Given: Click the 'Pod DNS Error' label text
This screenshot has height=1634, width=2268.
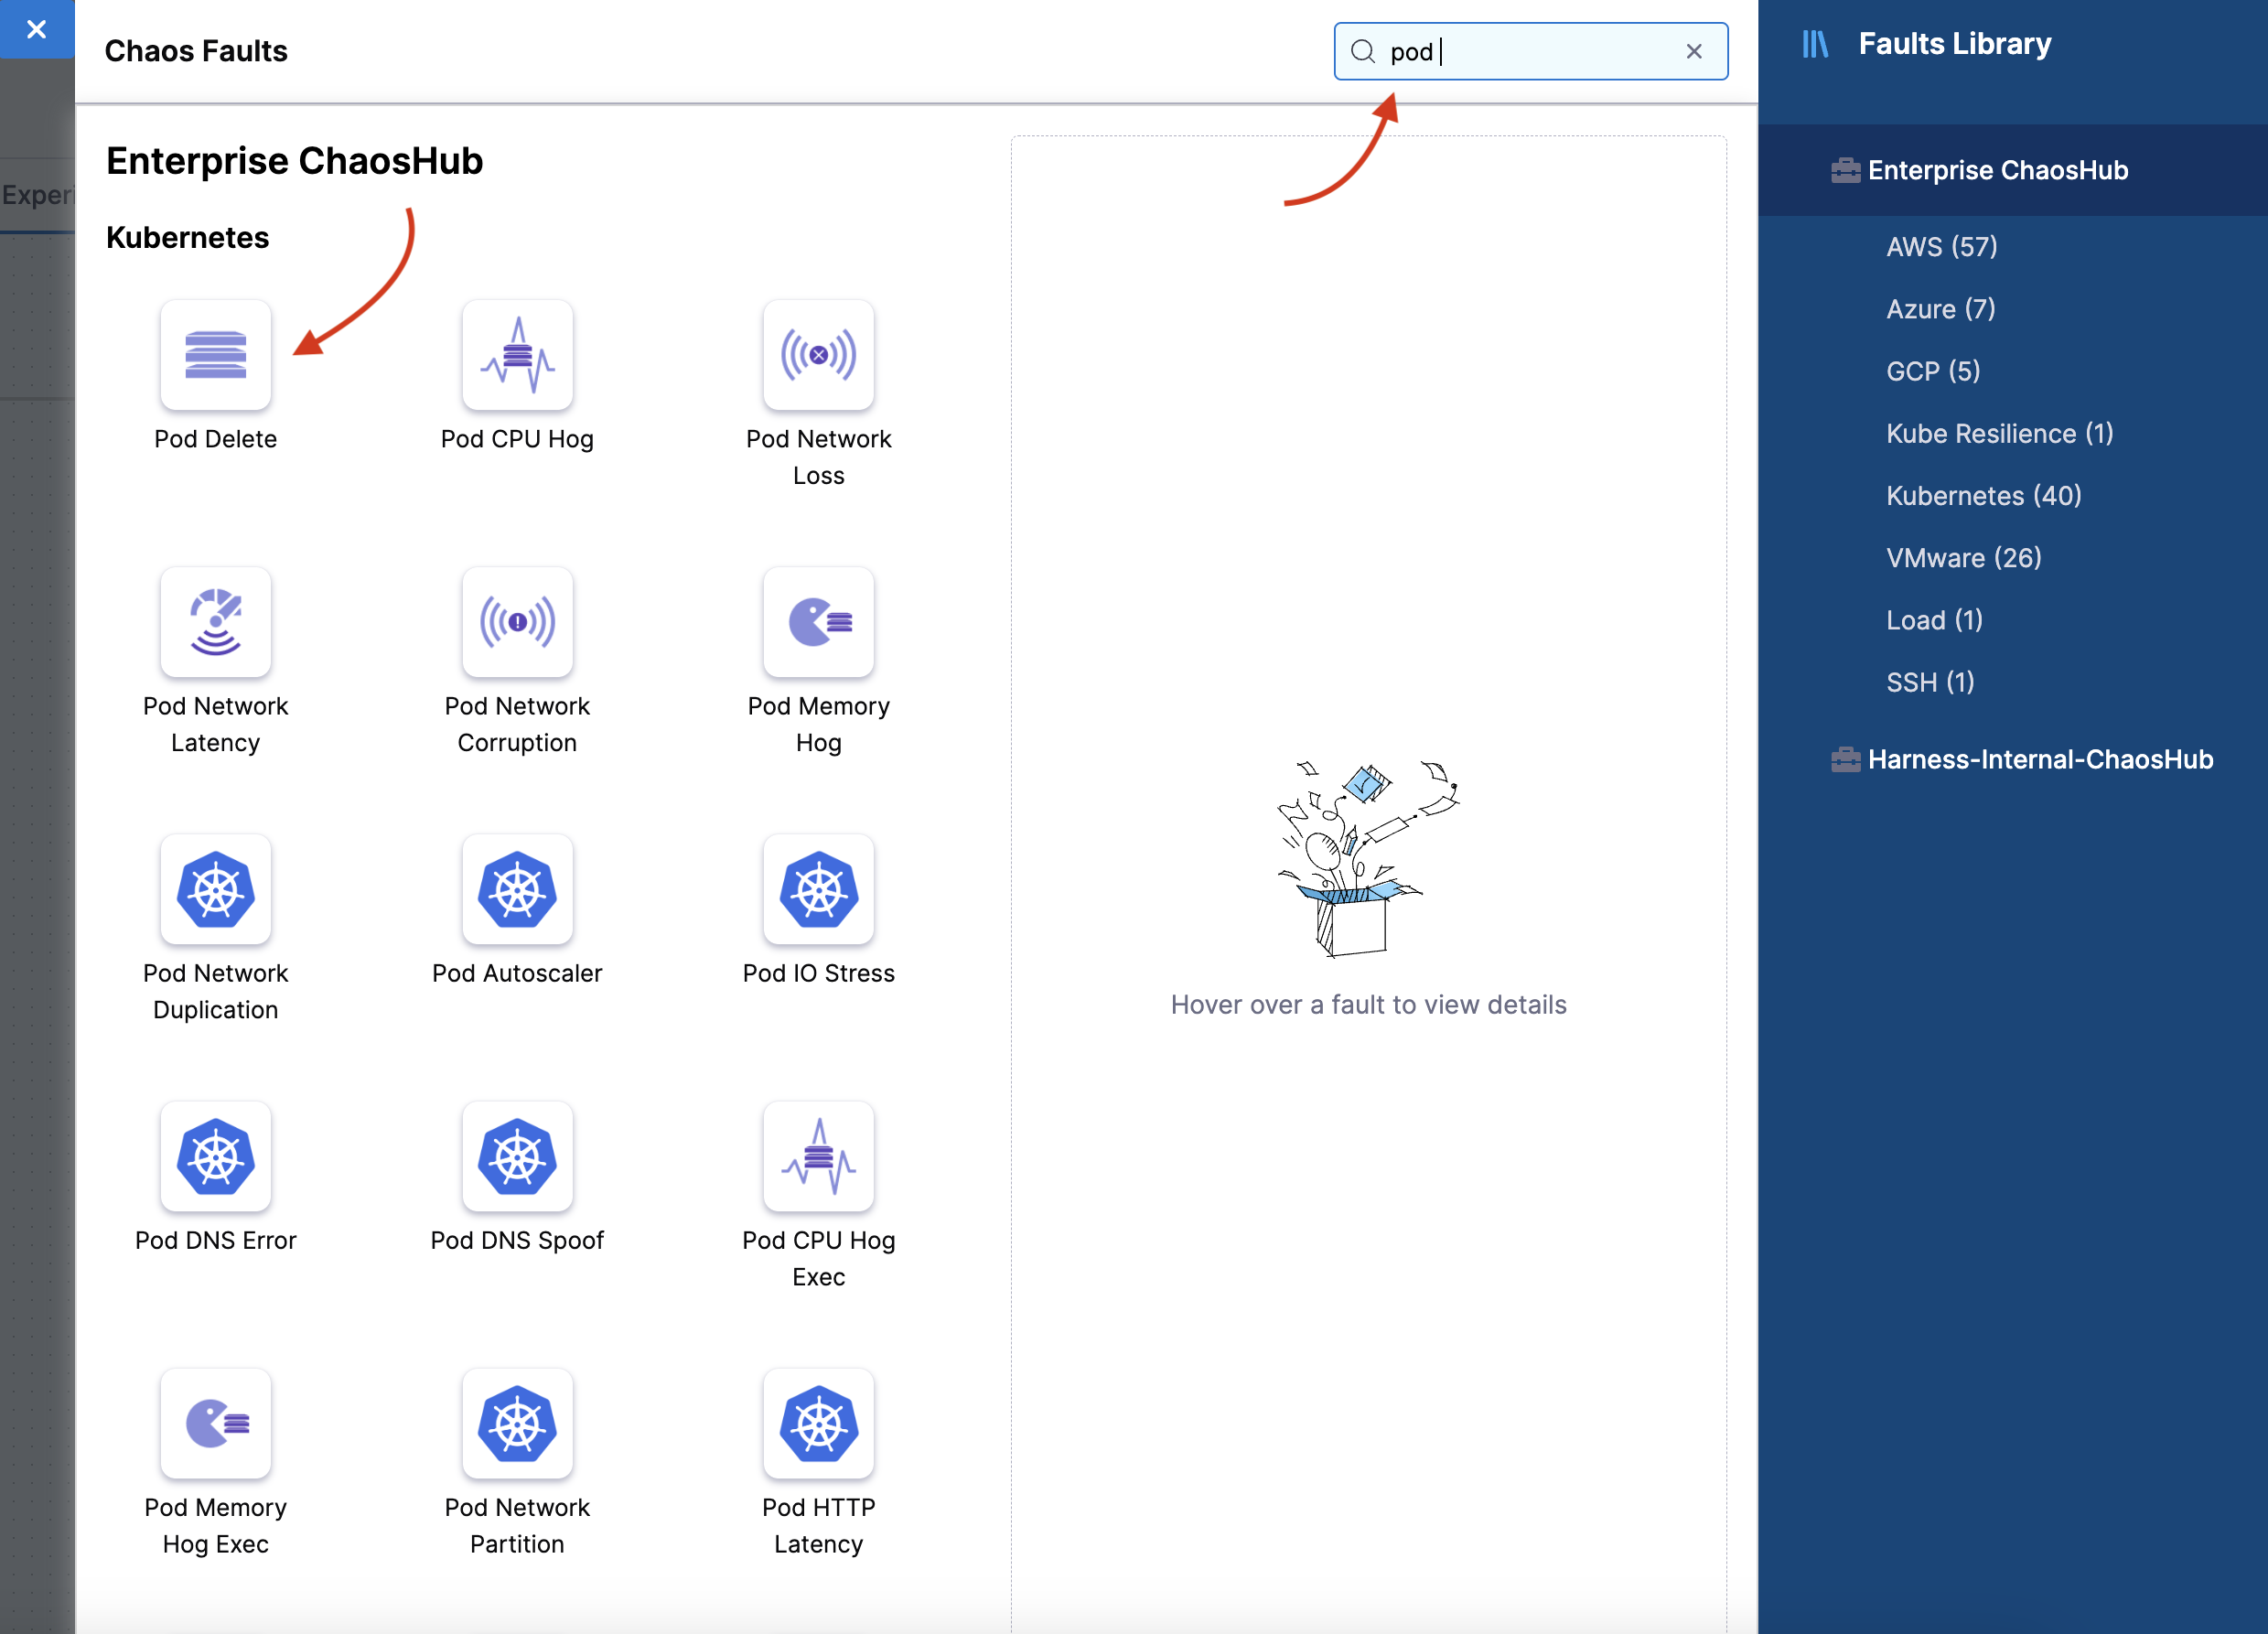Looking at the screenshot, I should 215,1240.
